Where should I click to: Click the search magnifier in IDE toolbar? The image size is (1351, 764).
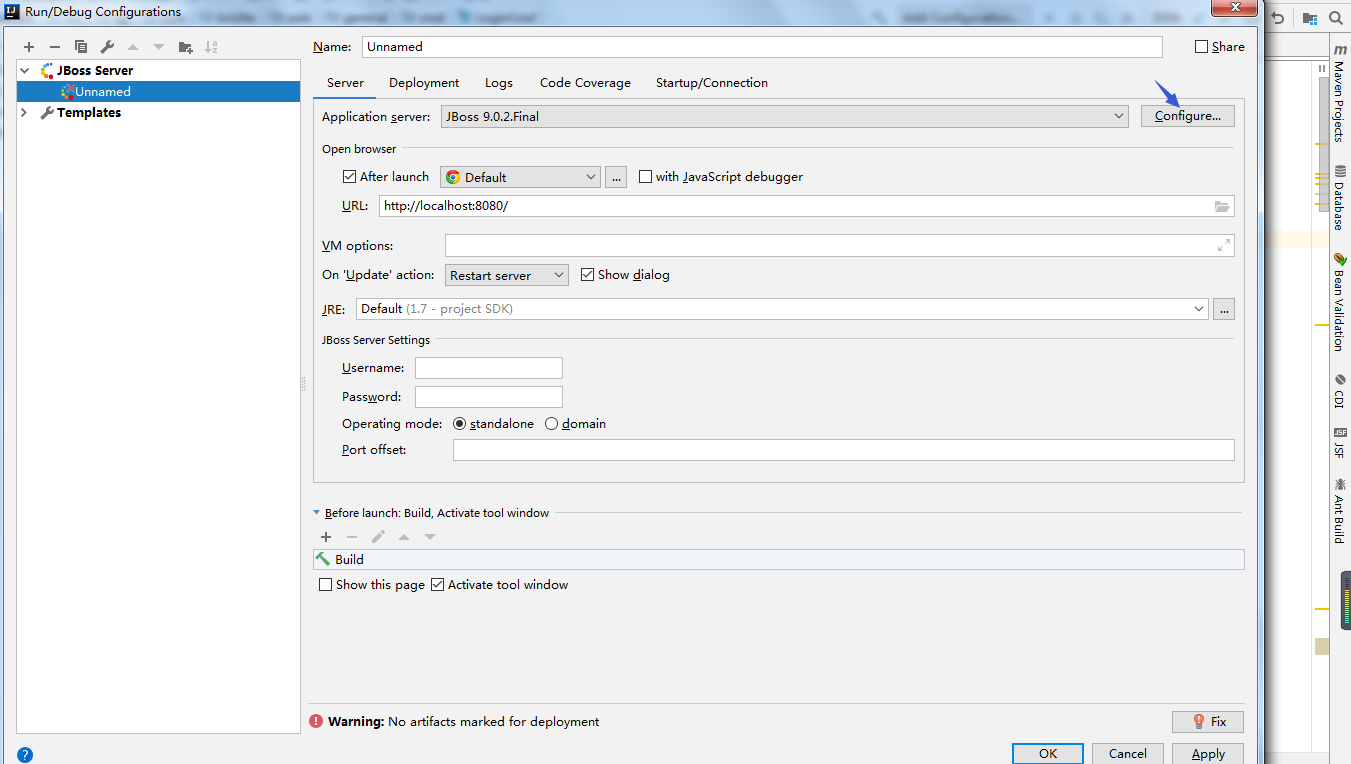[x=1336, y=18]
